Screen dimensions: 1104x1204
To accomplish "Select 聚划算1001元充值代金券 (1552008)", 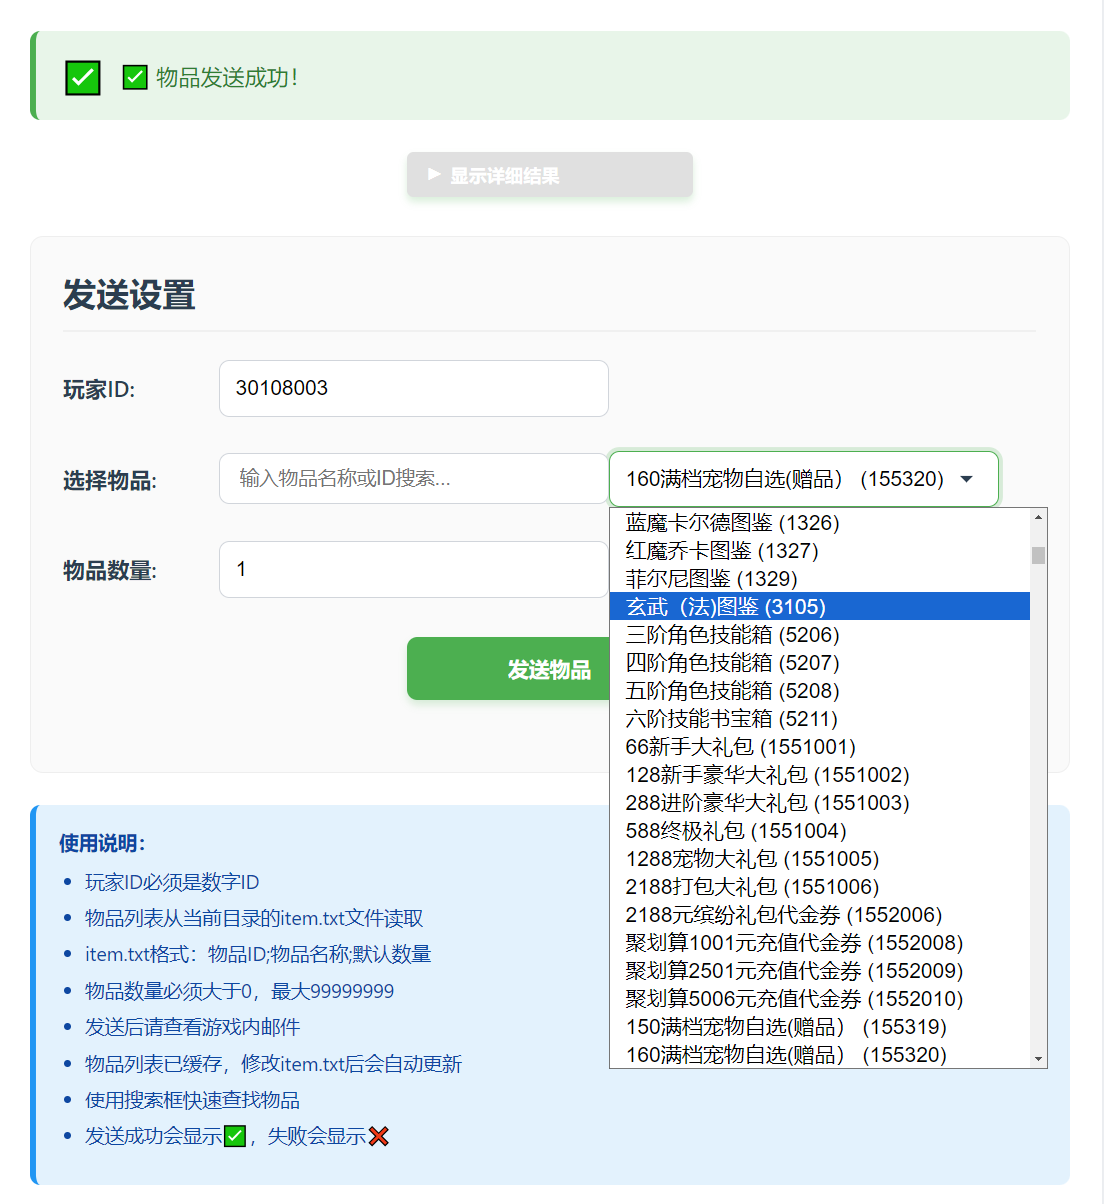I will [794, 943].
